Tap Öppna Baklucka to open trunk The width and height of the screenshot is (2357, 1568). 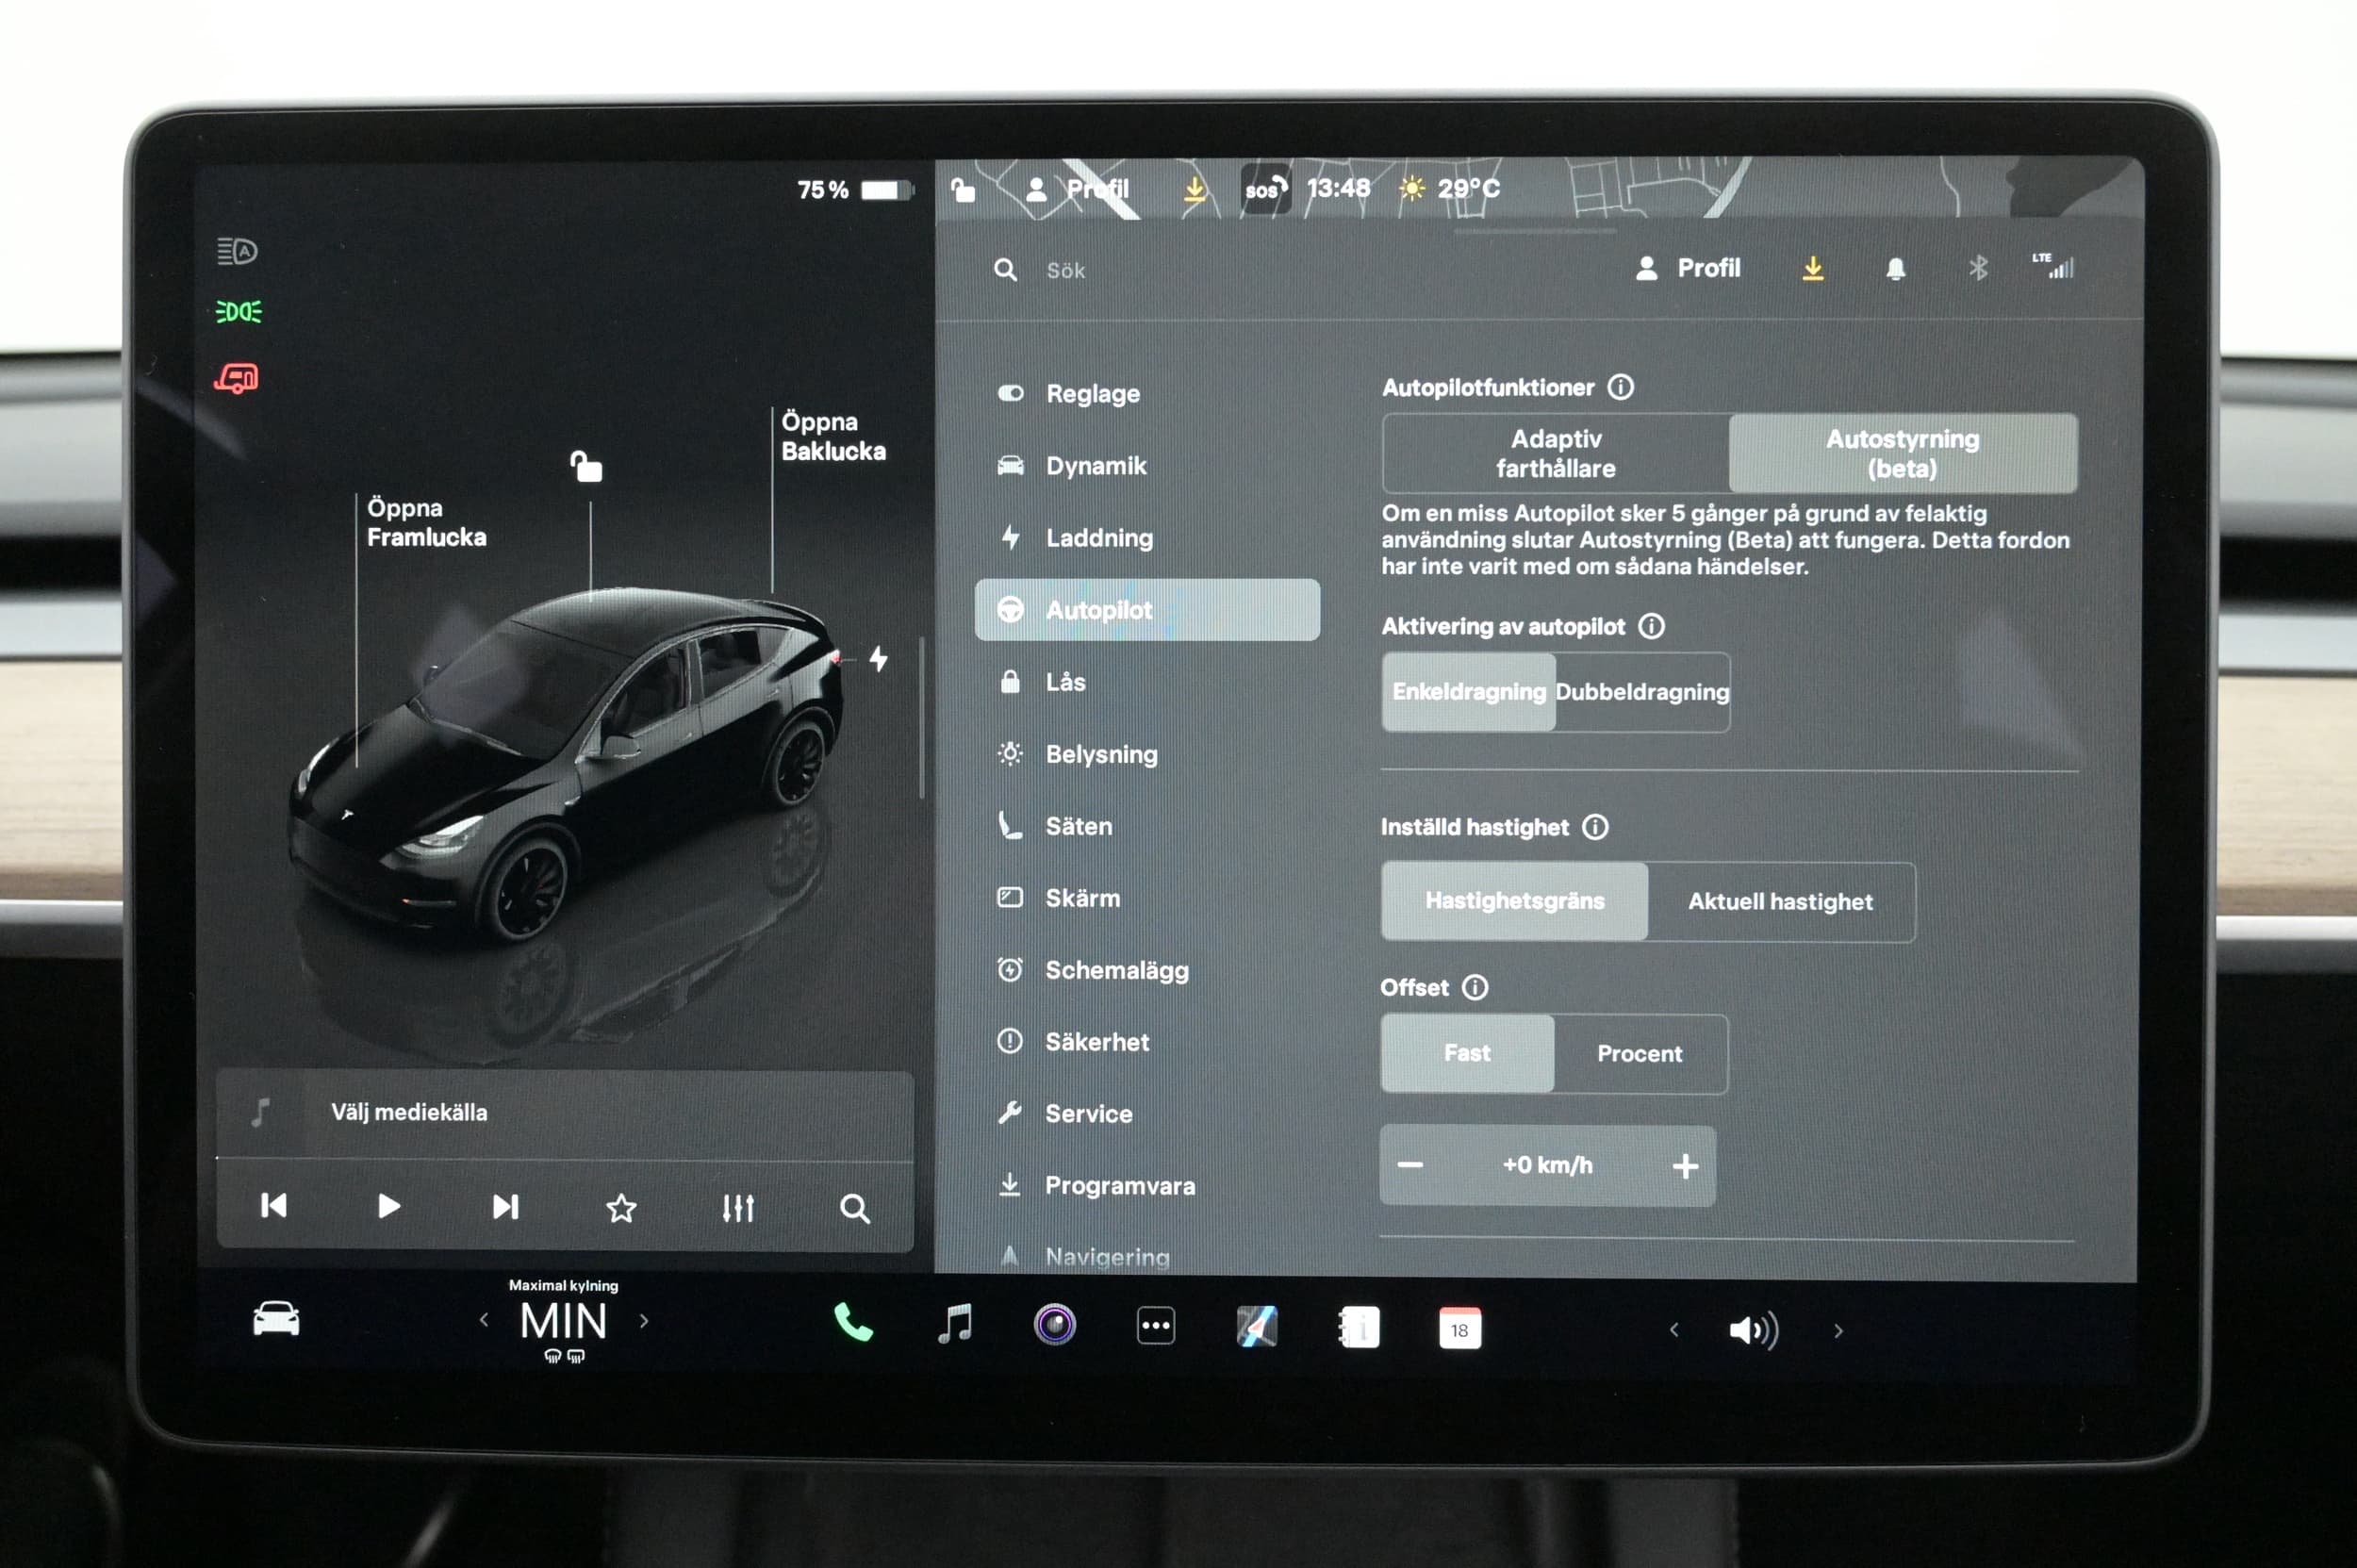coord(833,436)
